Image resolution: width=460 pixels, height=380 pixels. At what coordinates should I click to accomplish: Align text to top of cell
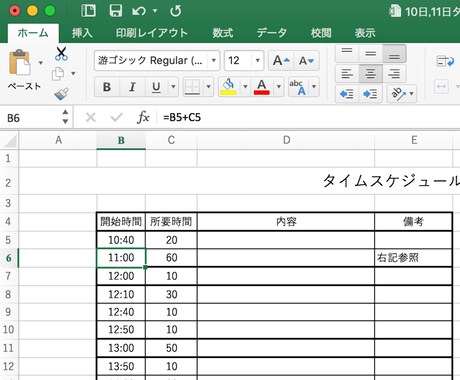point(347,53)
